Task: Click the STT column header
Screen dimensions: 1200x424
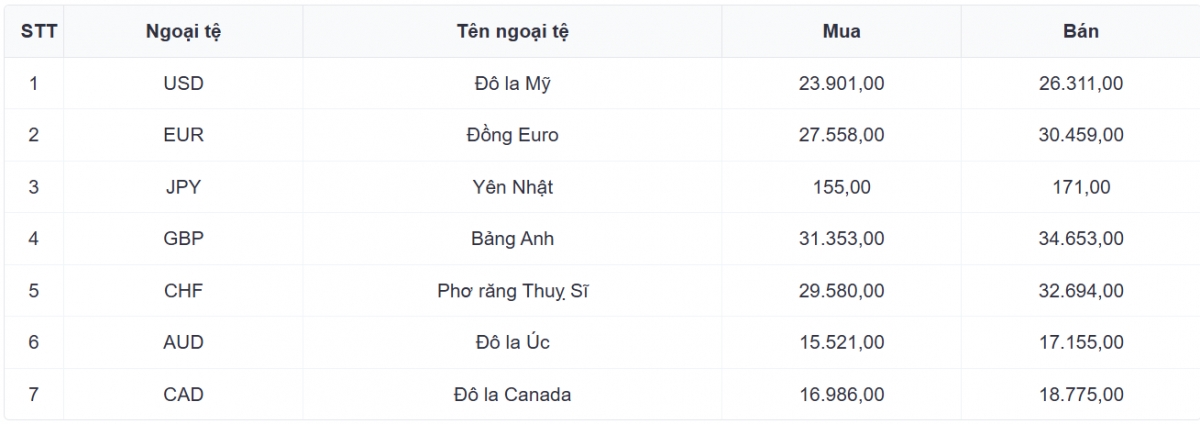Action: point(34,31)
